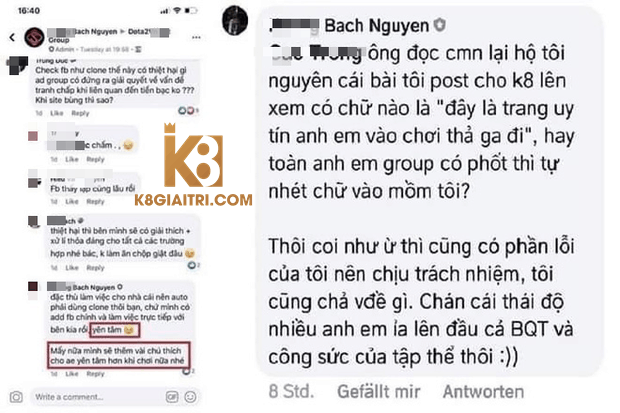Tap the dark profile picture beside the Bach Nguyen comment
Screen dimensions: 620x413
pyautogui.click(x=235, y=20)
